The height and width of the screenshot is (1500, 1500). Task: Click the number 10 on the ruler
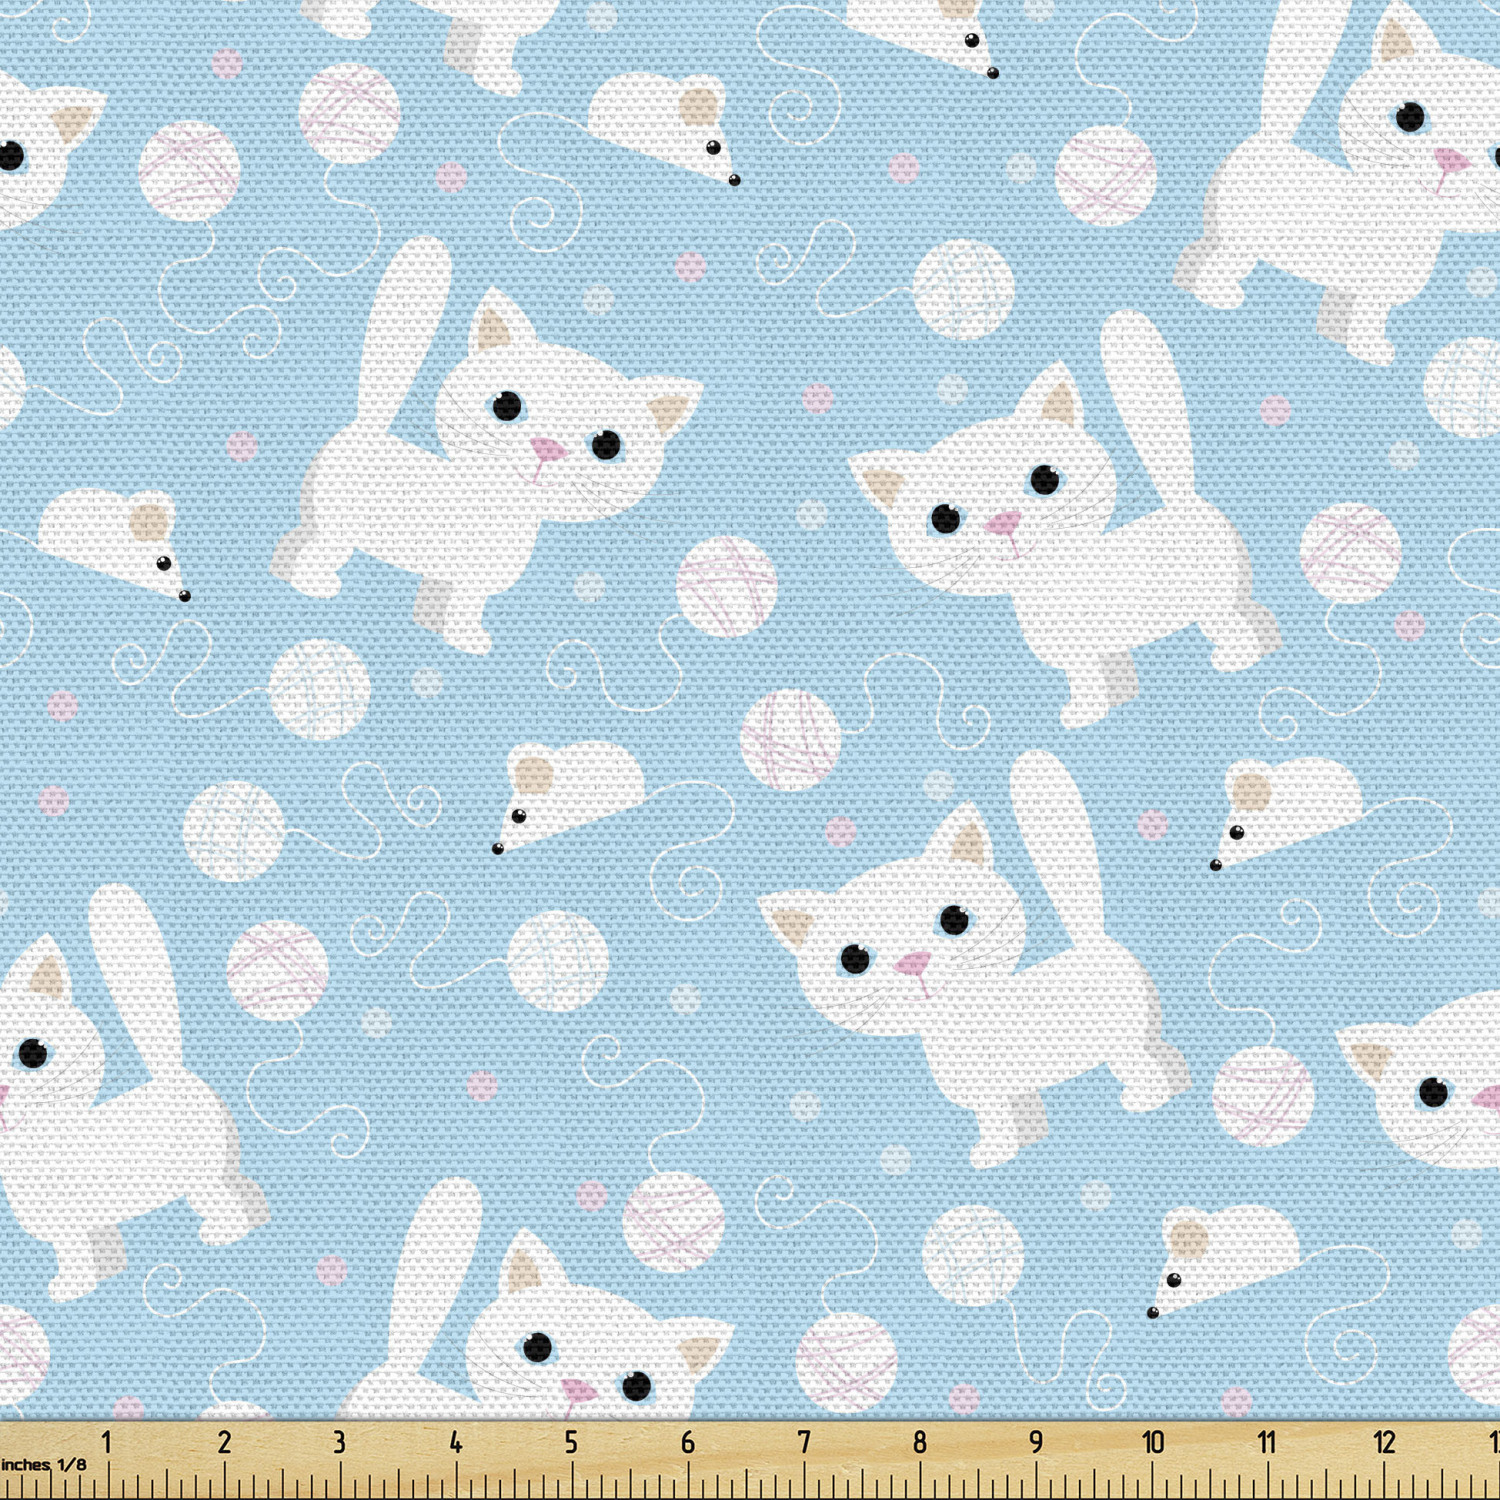tap(1153, 1442)
